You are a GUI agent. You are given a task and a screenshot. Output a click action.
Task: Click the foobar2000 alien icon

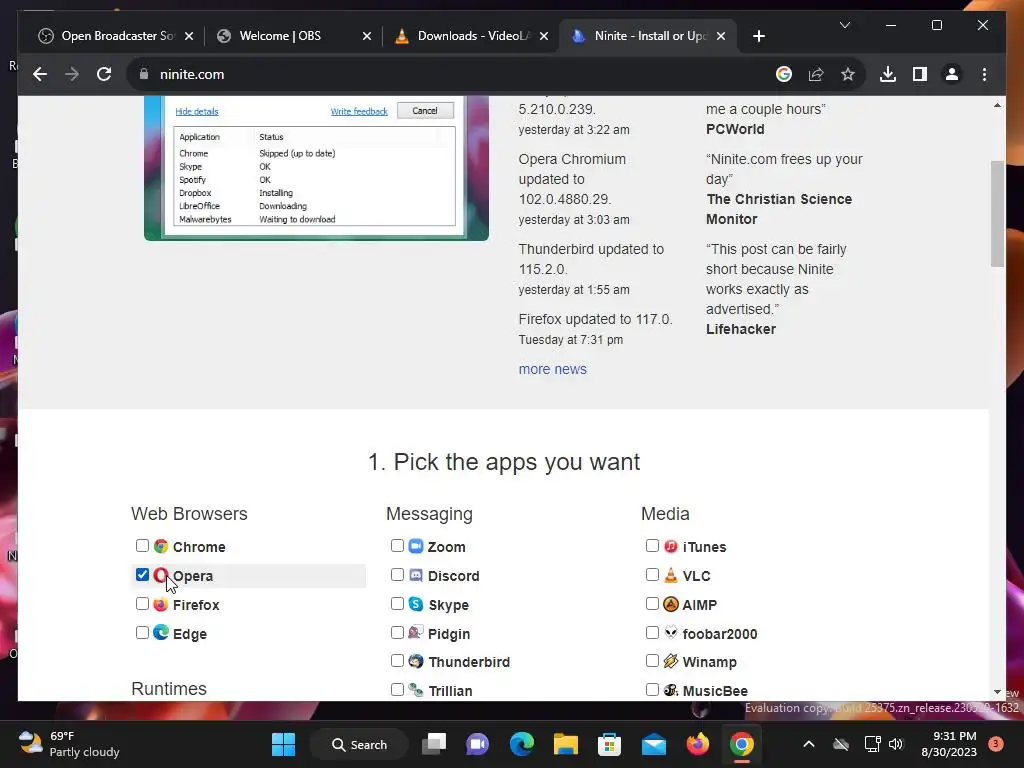pyautogui.click(x=671, y=633)
